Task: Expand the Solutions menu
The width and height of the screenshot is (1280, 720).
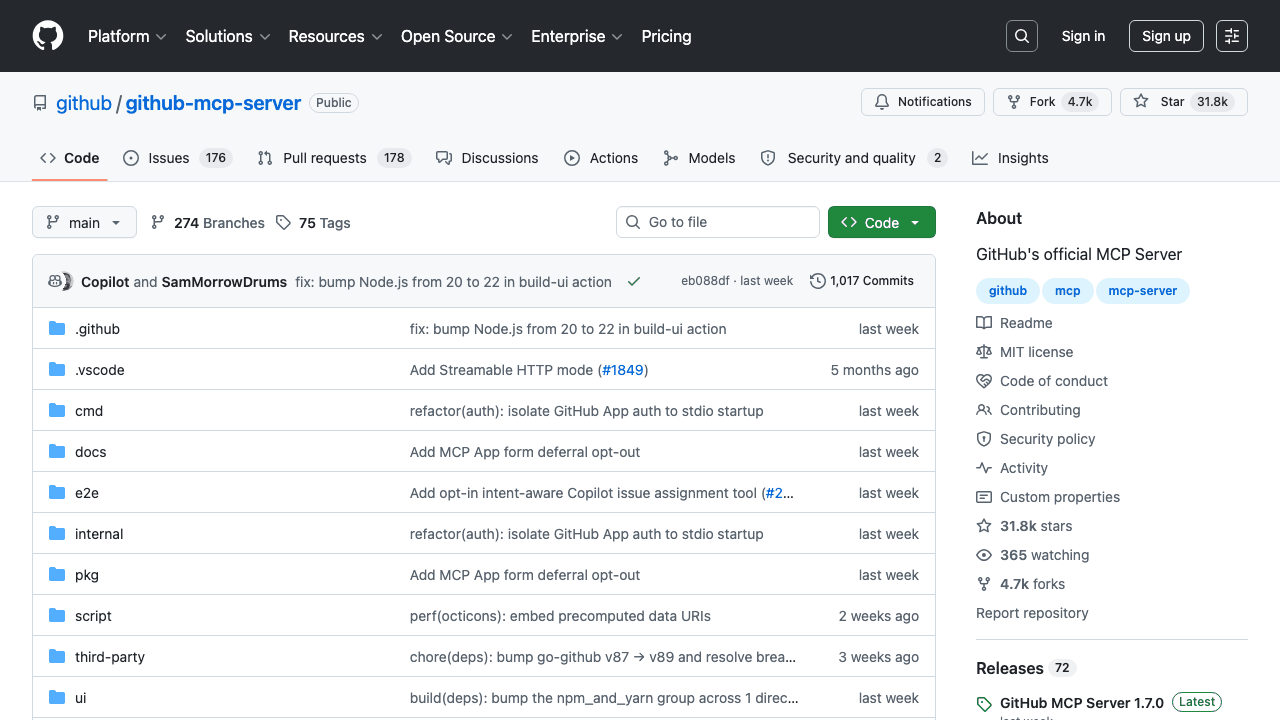Action: [228, 36]
